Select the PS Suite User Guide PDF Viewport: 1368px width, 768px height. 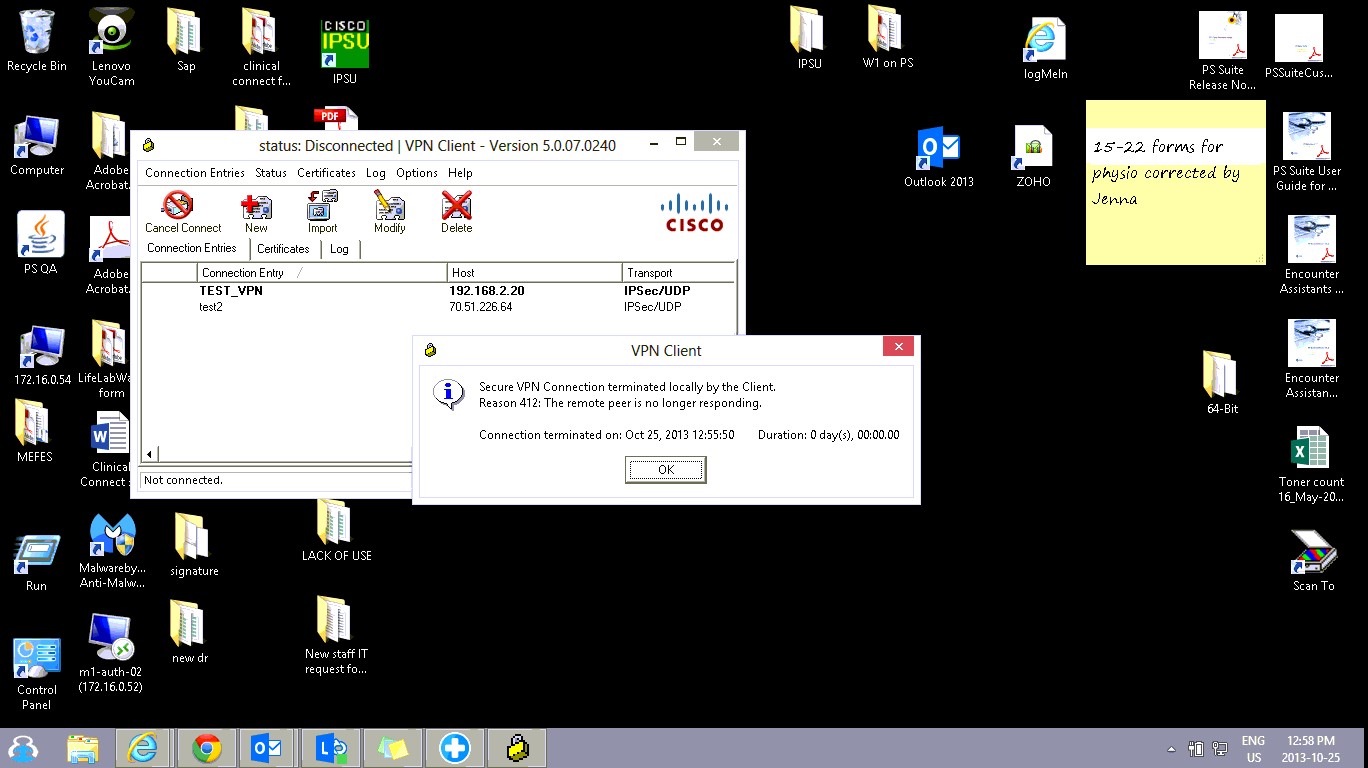[1307, 152]
